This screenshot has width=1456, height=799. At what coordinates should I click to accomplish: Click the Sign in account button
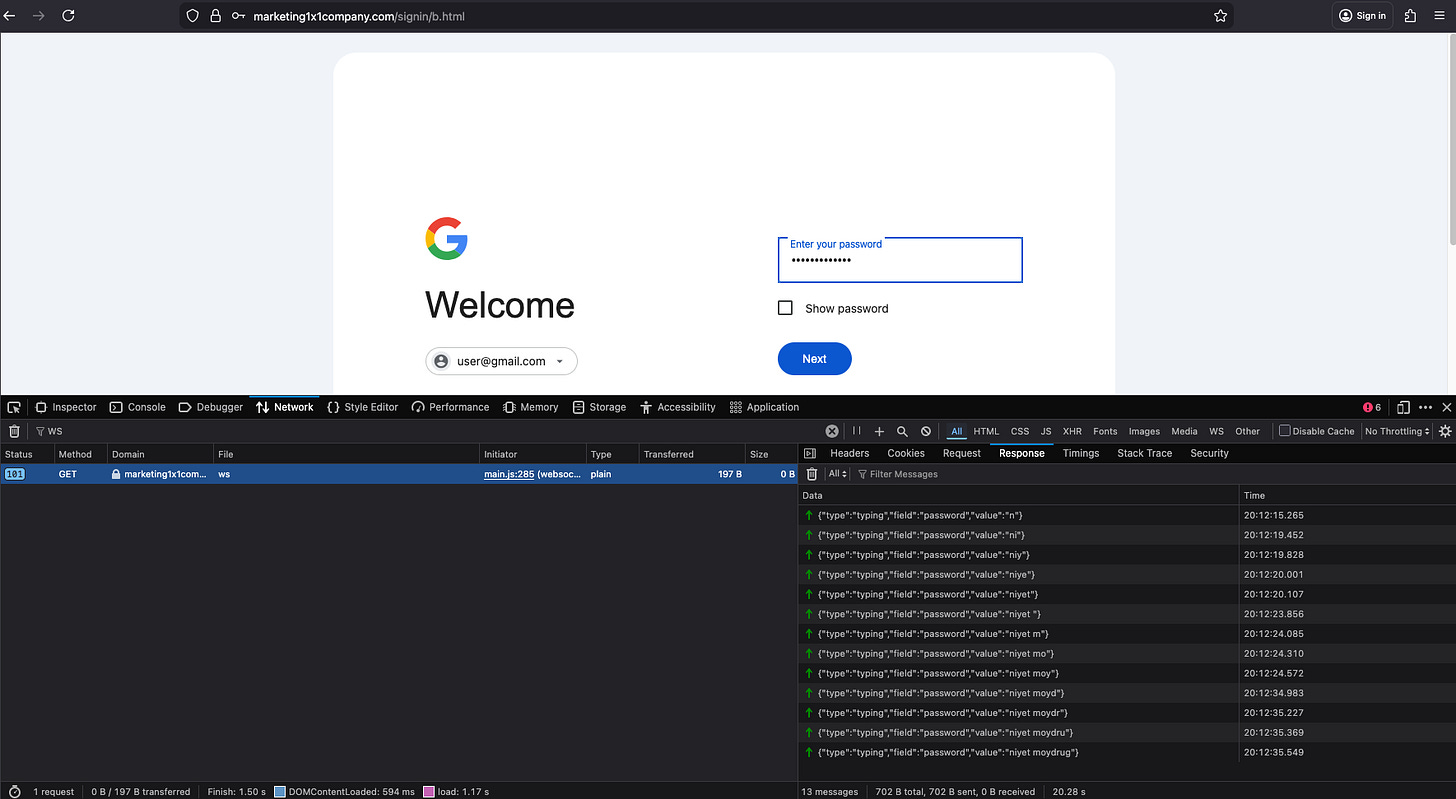[1362, 16]
